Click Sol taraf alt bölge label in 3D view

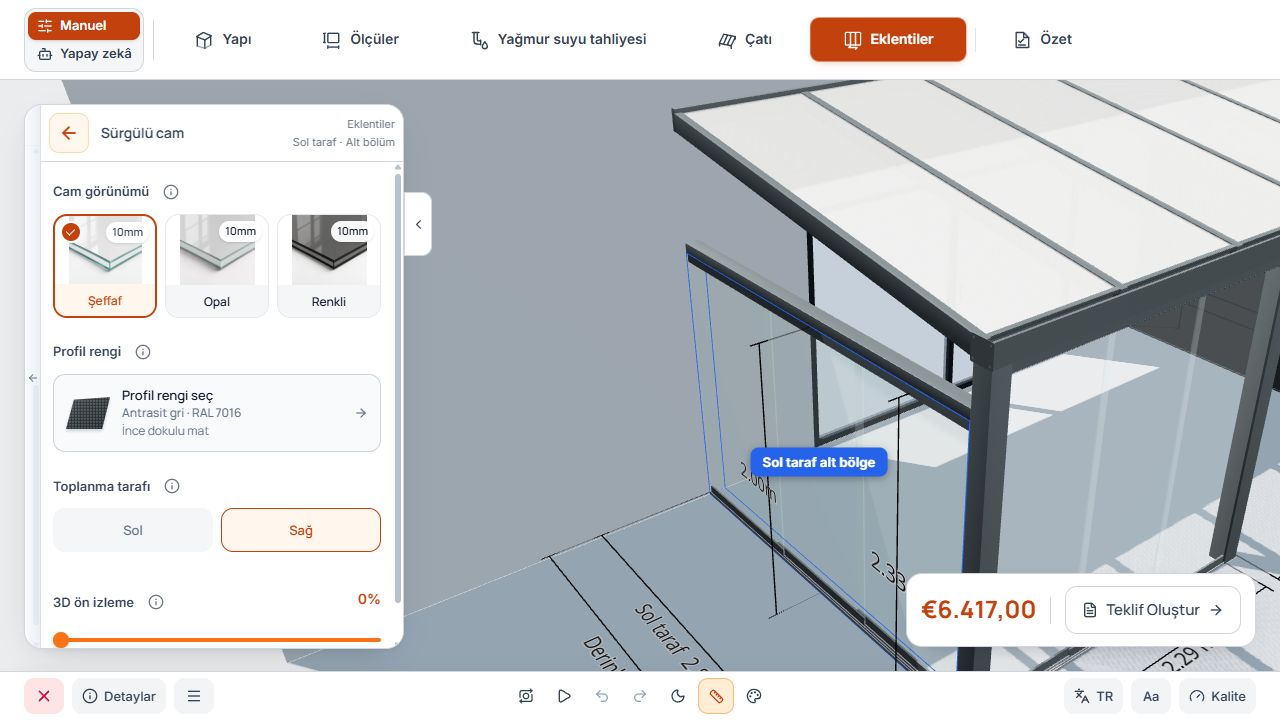coord(819,462)
